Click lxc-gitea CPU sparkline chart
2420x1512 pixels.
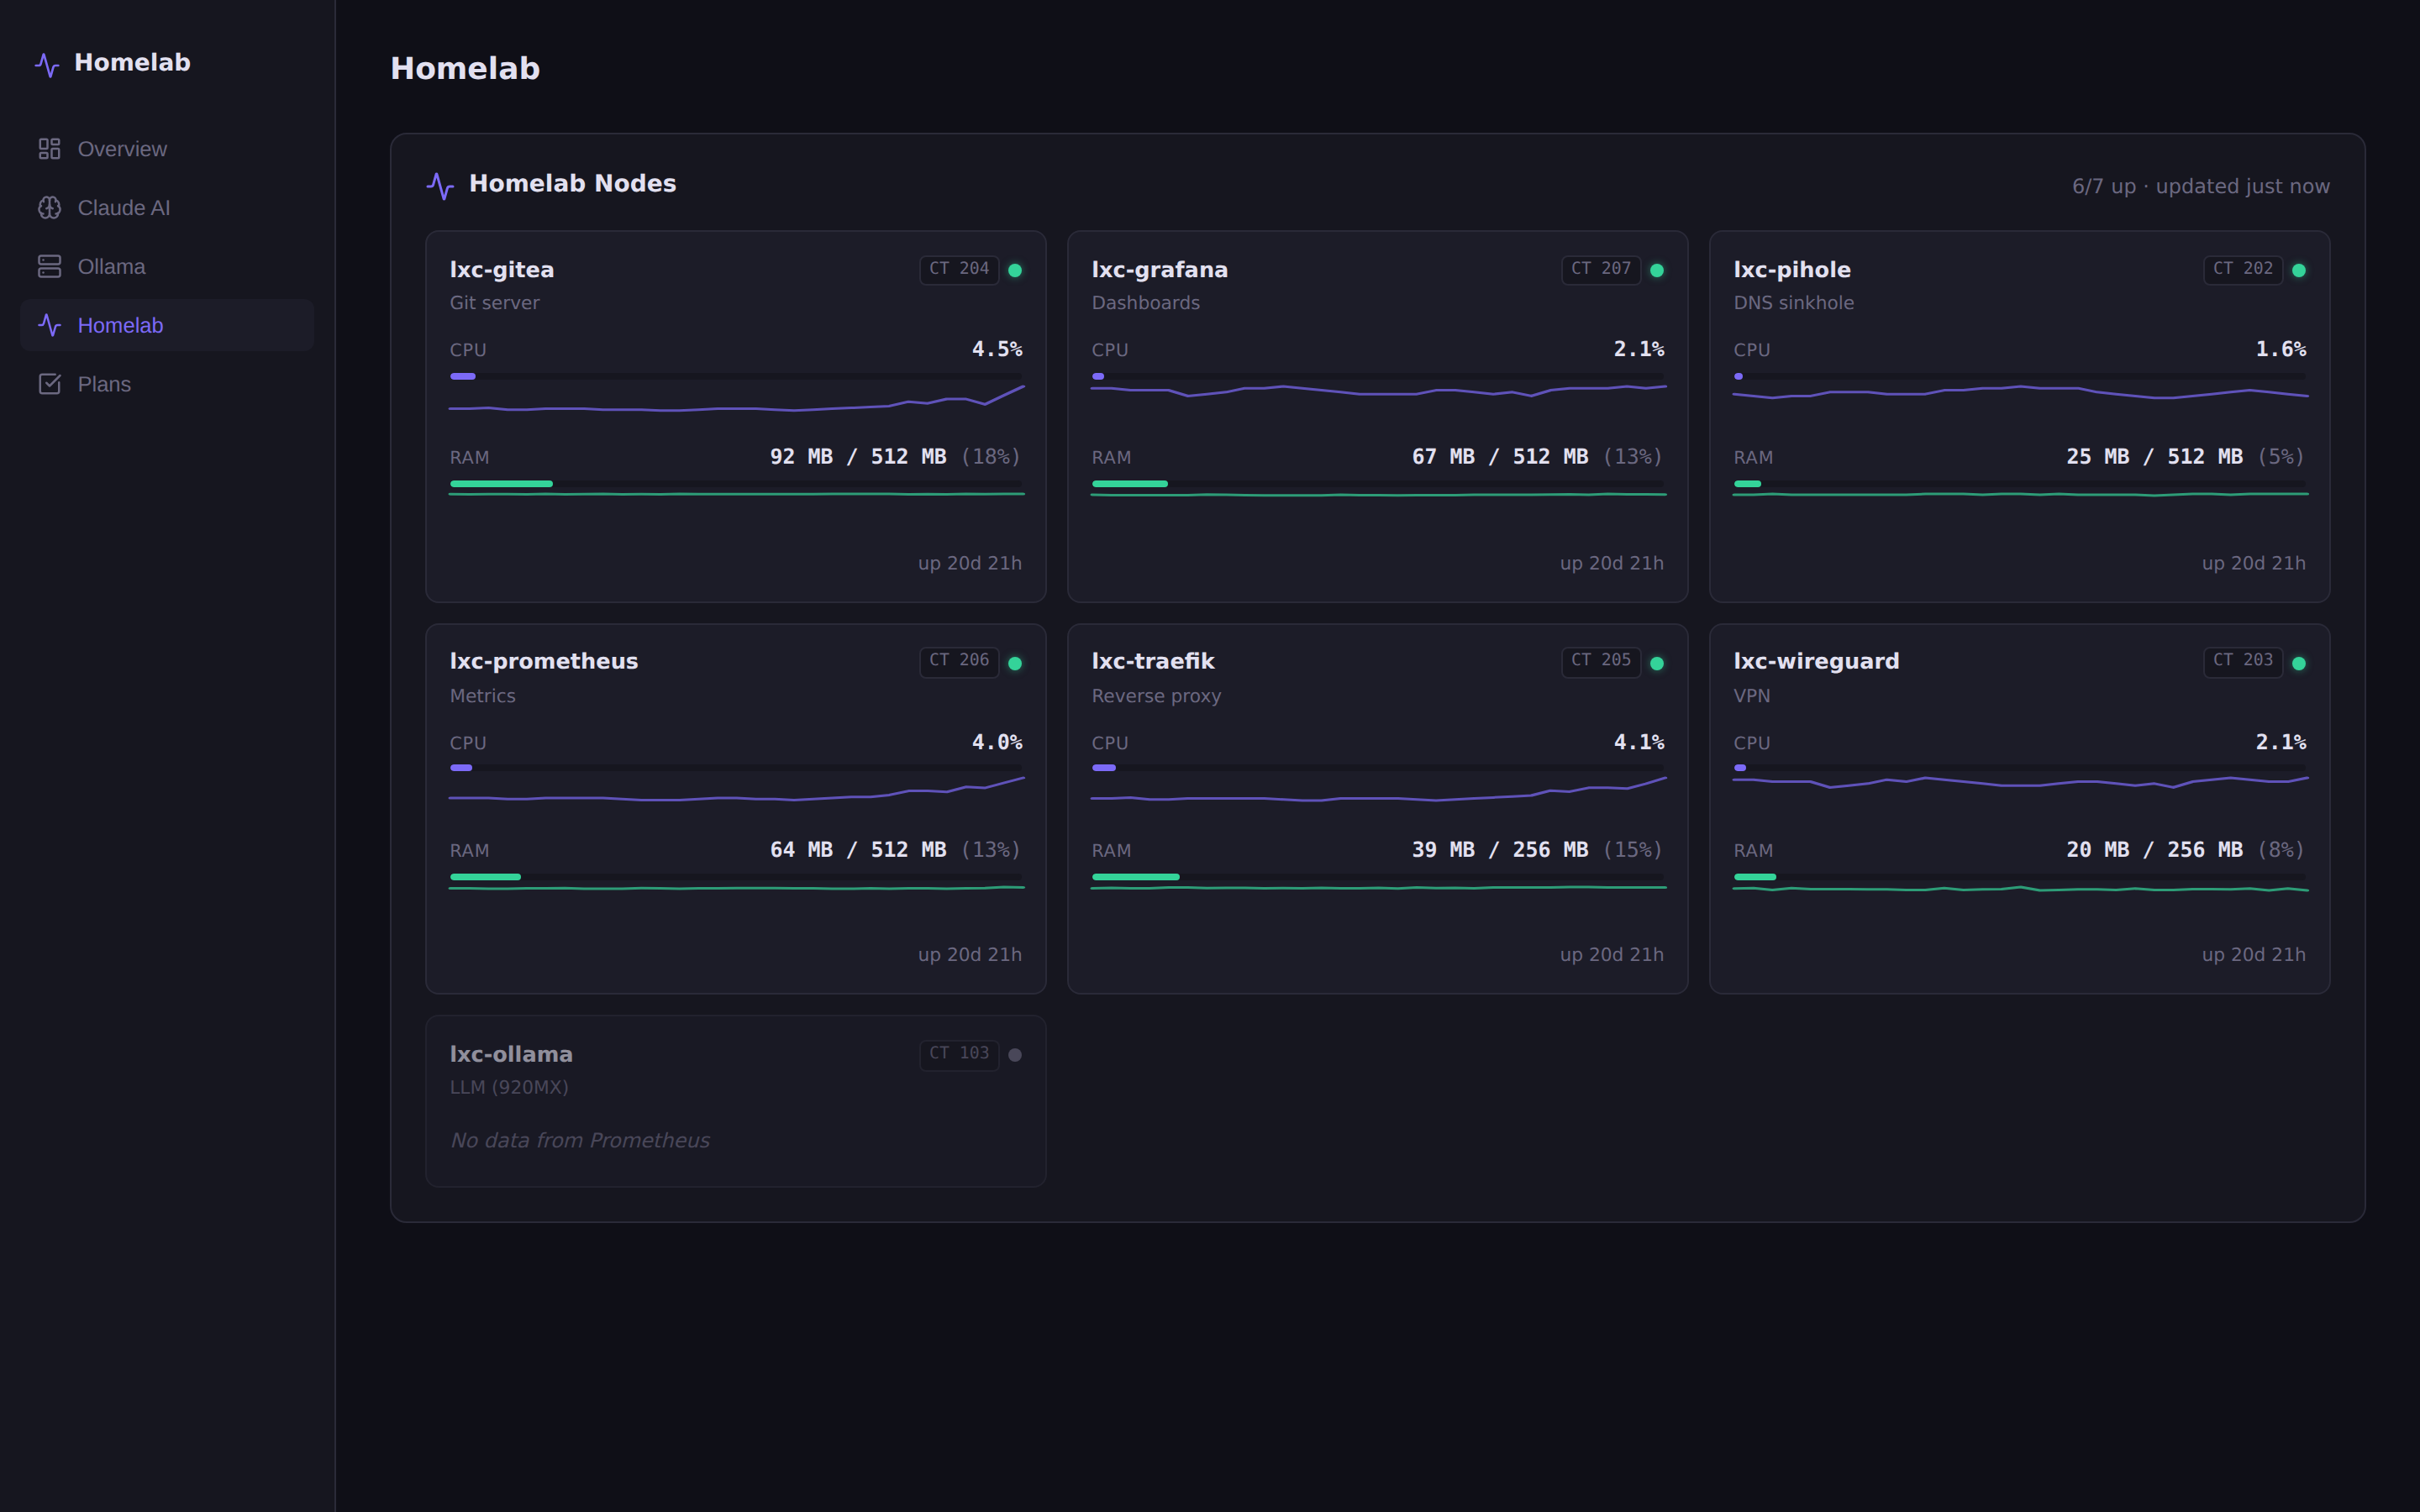[x=736, y=399]
